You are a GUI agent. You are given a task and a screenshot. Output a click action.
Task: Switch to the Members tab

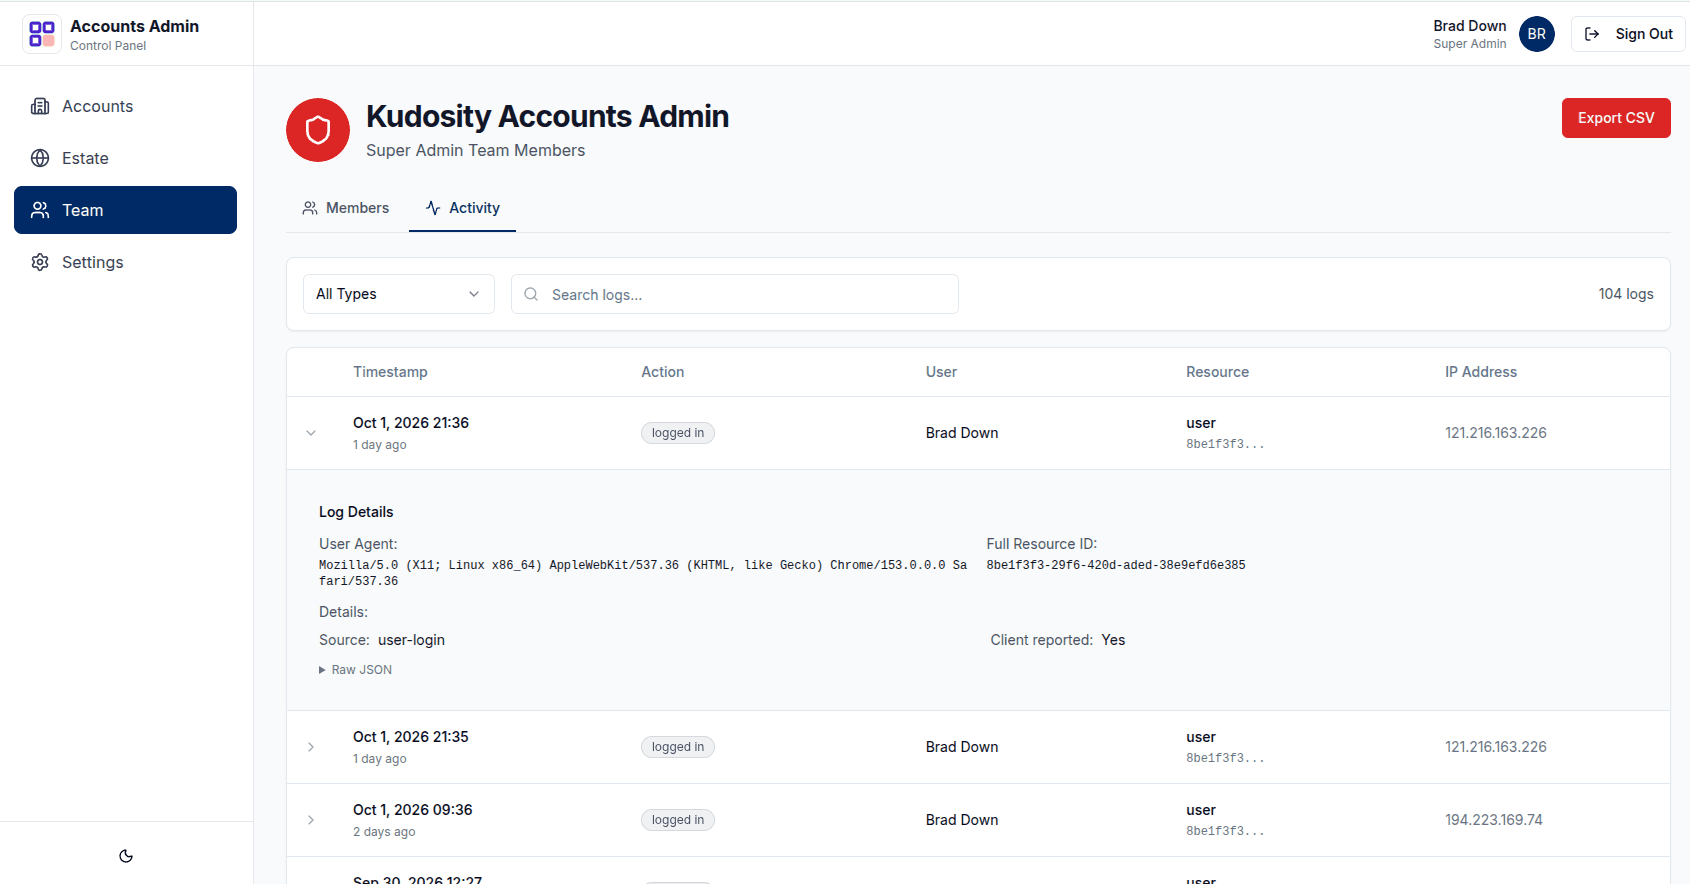346,208
